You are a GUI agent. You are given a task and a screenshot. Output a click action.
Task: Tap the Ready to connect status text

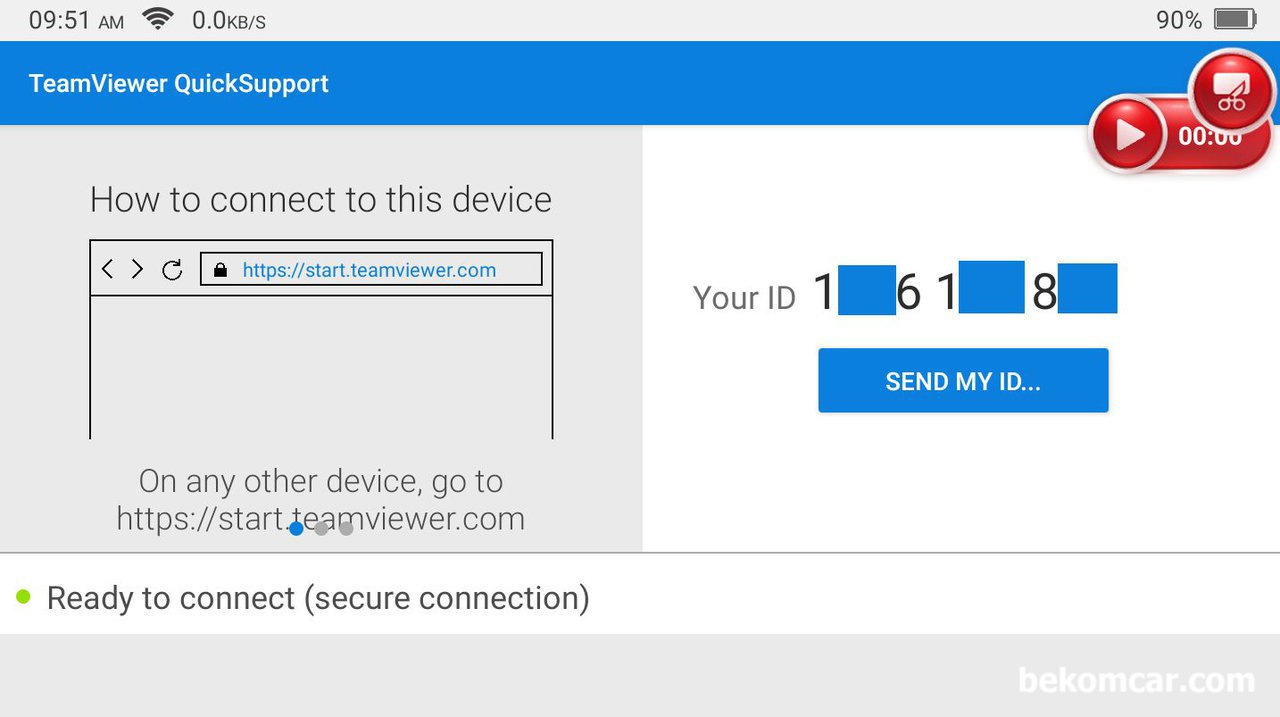click(318, 598)
